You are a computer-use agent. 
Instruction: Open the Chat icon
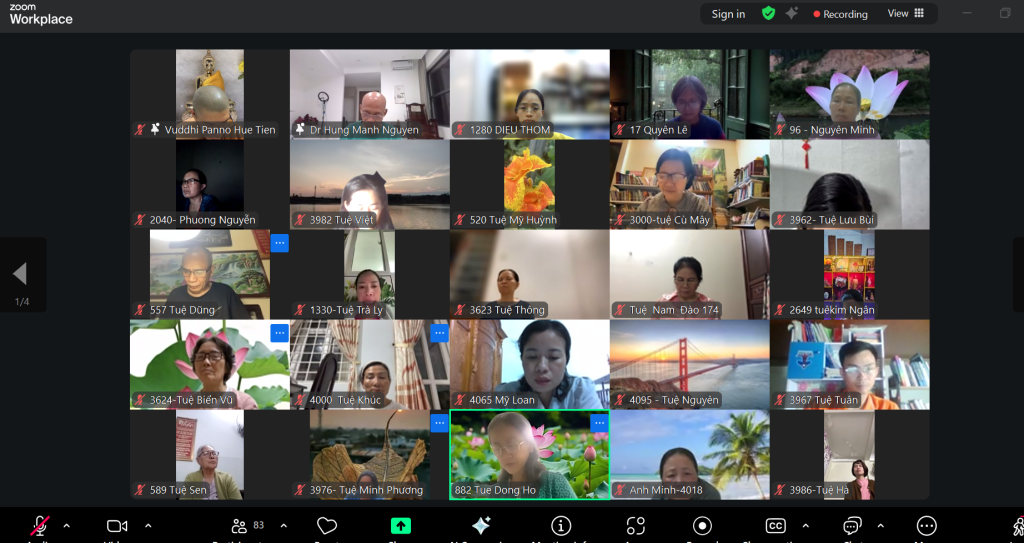pos(852,526)
